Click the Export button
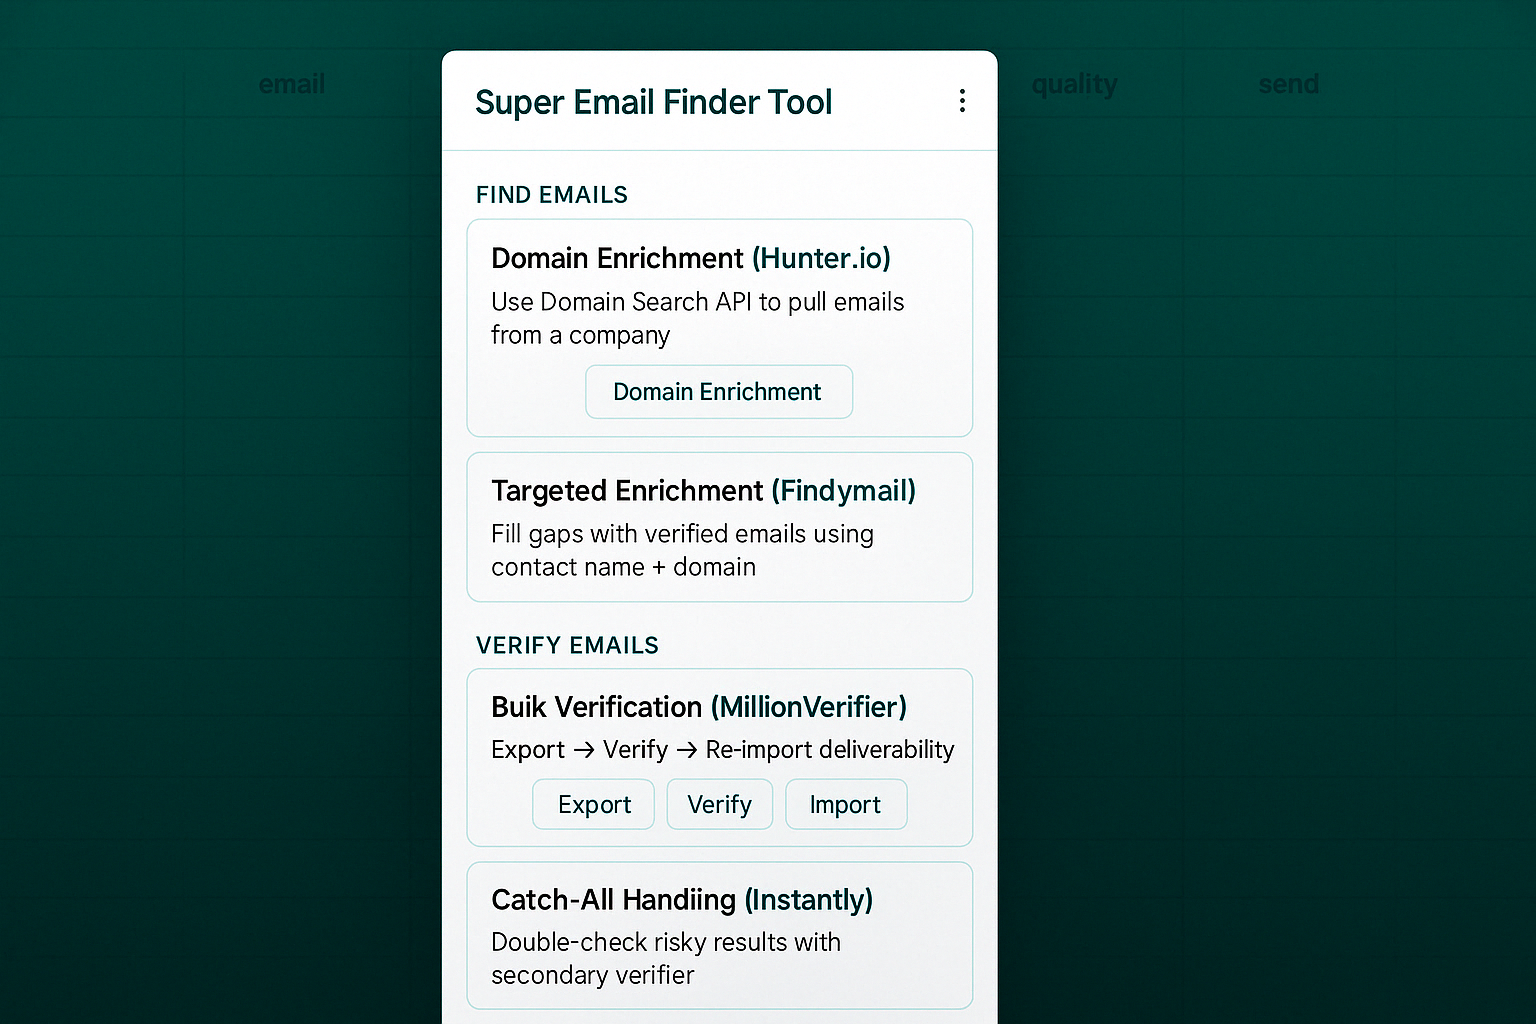Viewport: 1536px width, 1024px height. pos(593,805)
